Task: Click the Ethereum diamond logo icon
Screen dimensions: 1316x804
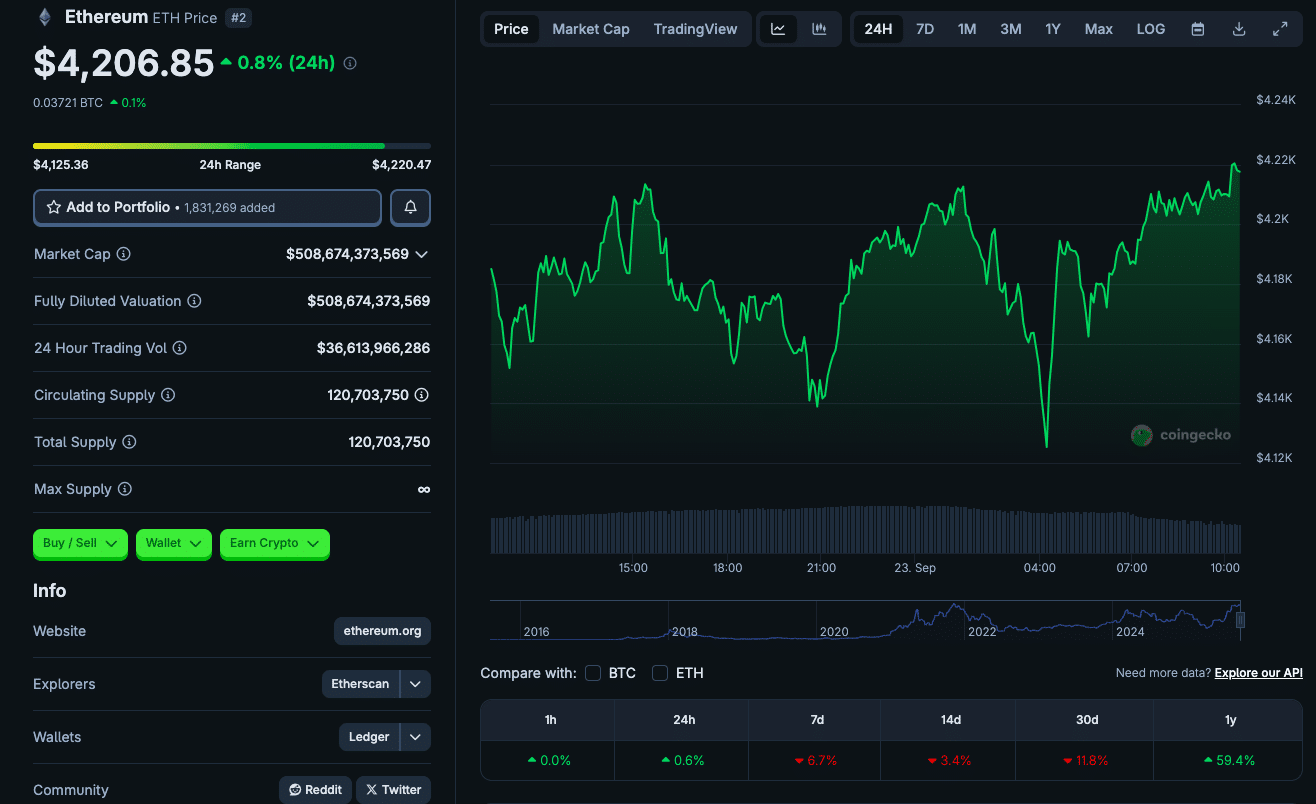Action: 44,17
